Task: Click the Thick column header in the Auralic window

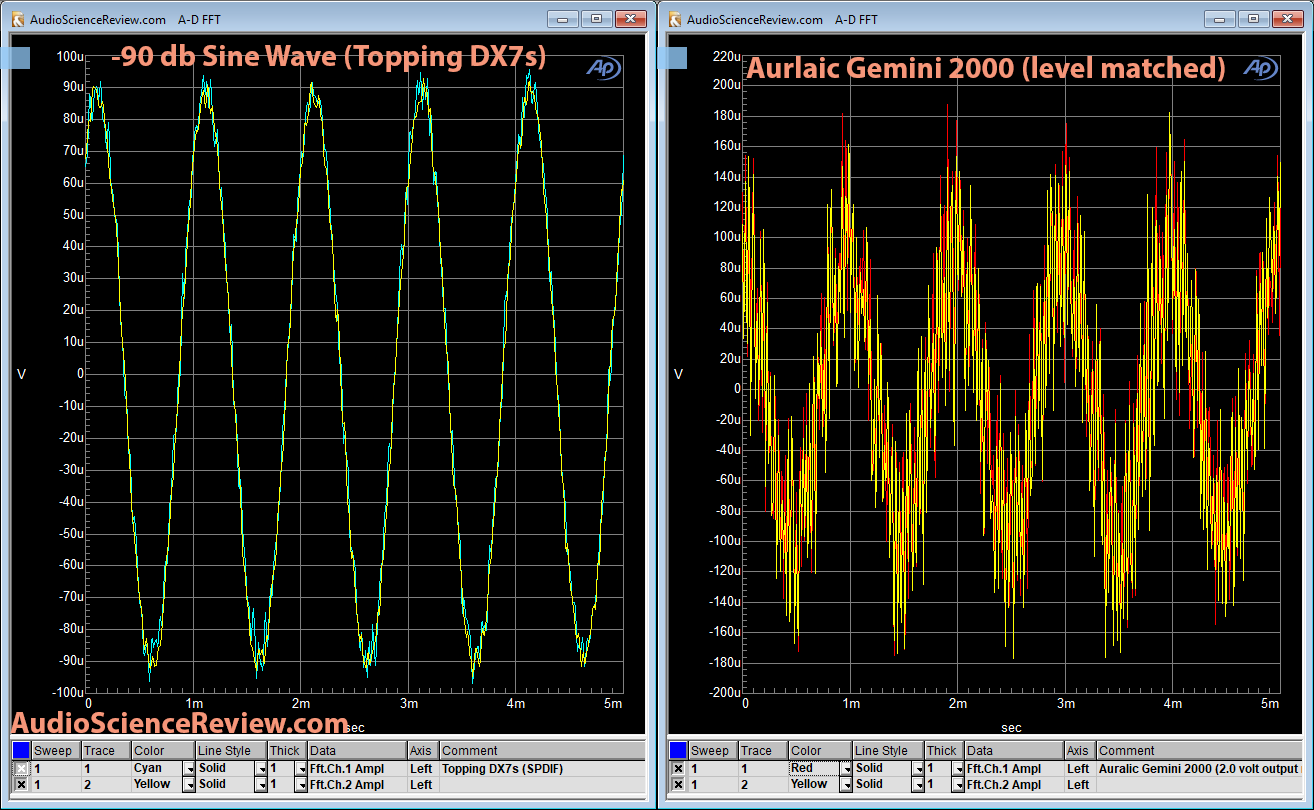Action: 944,750
